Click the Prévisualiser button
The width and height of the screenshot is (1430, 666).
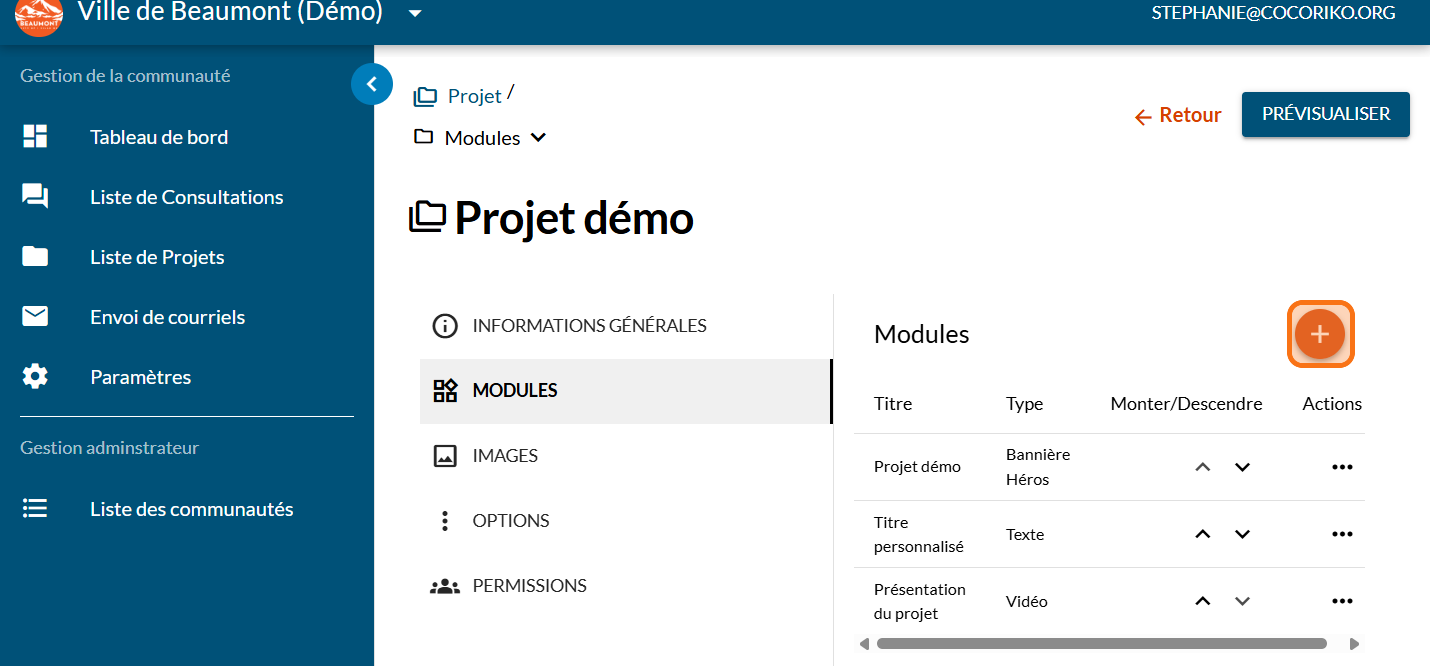(x=1325, y=114)
